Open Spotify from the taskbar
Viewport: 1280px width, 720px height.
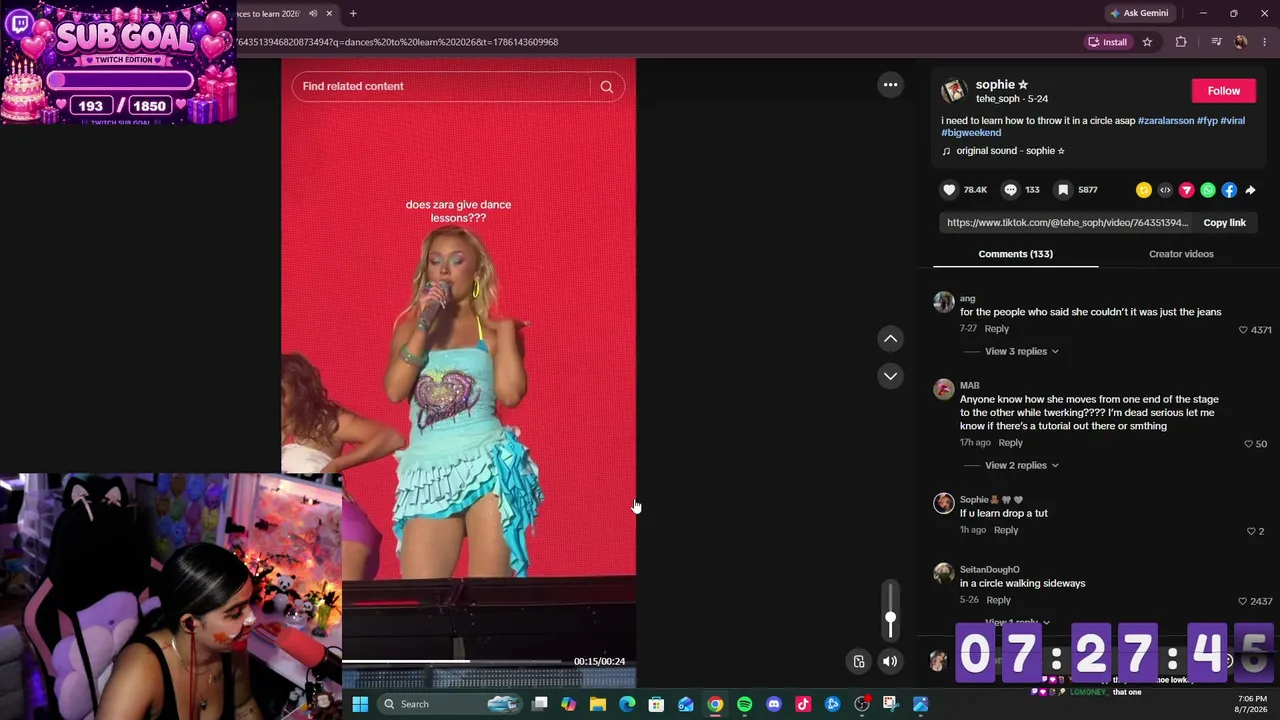coord(744,704)
